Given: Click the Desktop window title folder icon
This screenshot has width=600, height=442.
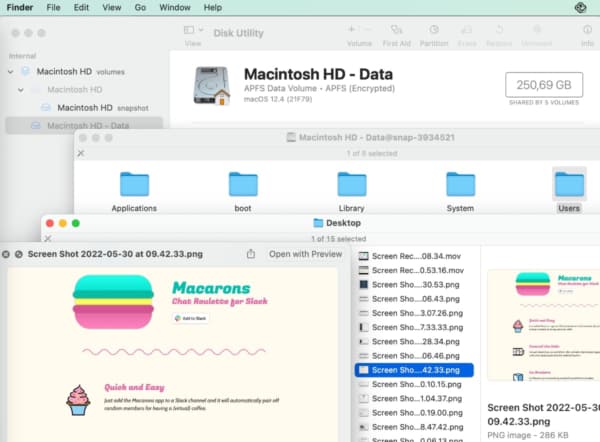Looking at the screenshot, I should point(318,223).
